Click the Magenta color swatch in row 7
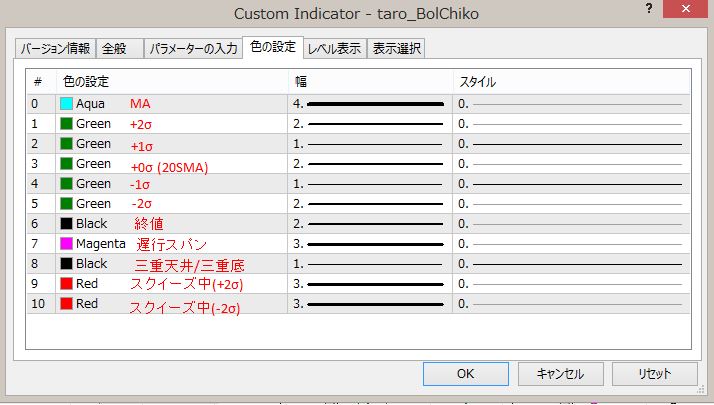Viewport: 714px width, 405px height. coord(67,243)
